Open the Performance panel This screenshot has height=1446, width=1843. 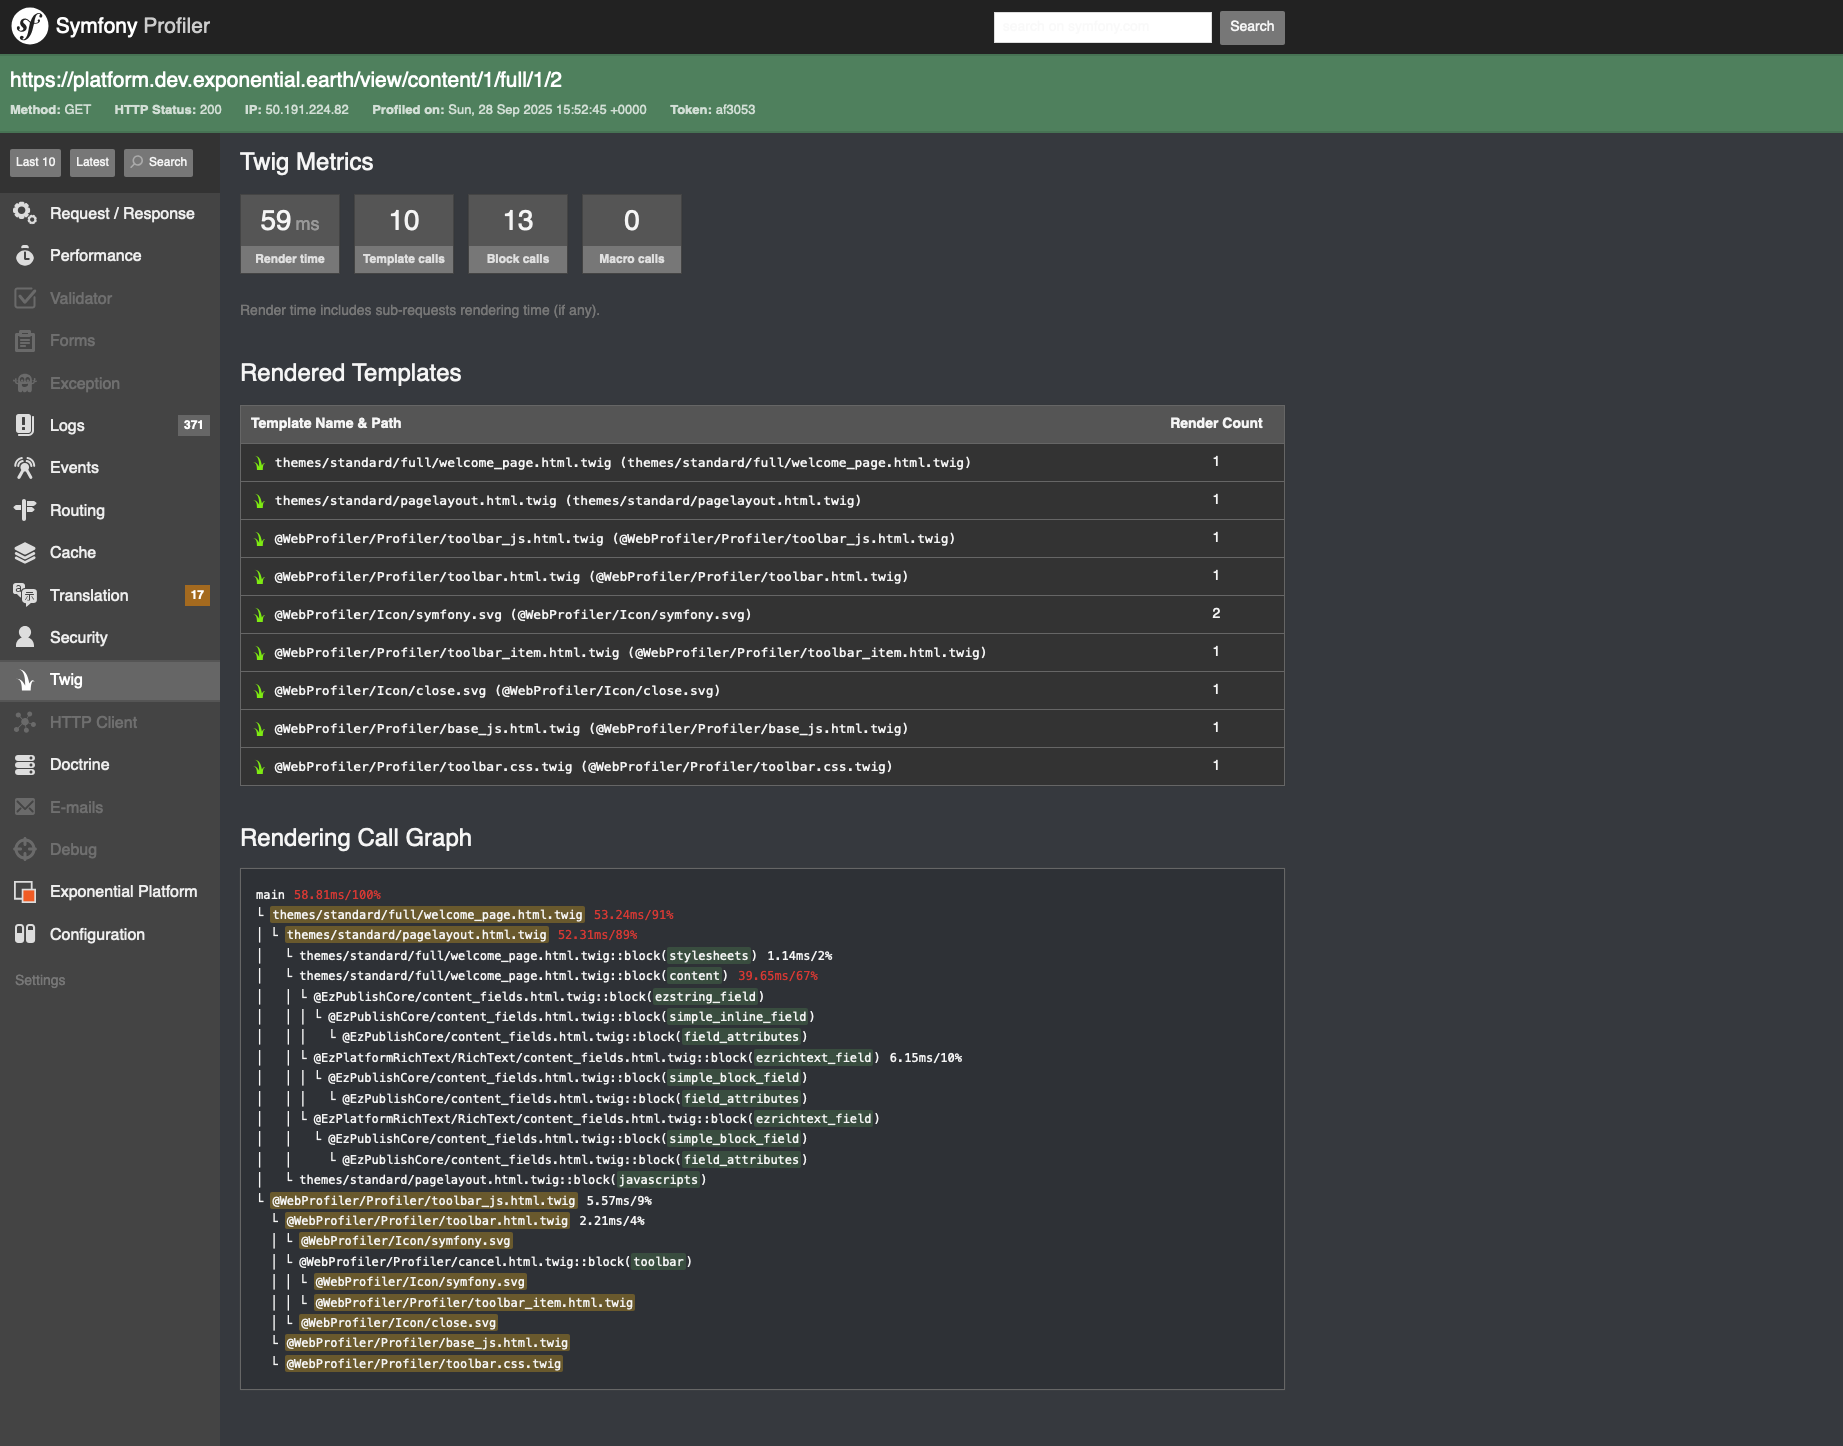coord(95,255)
